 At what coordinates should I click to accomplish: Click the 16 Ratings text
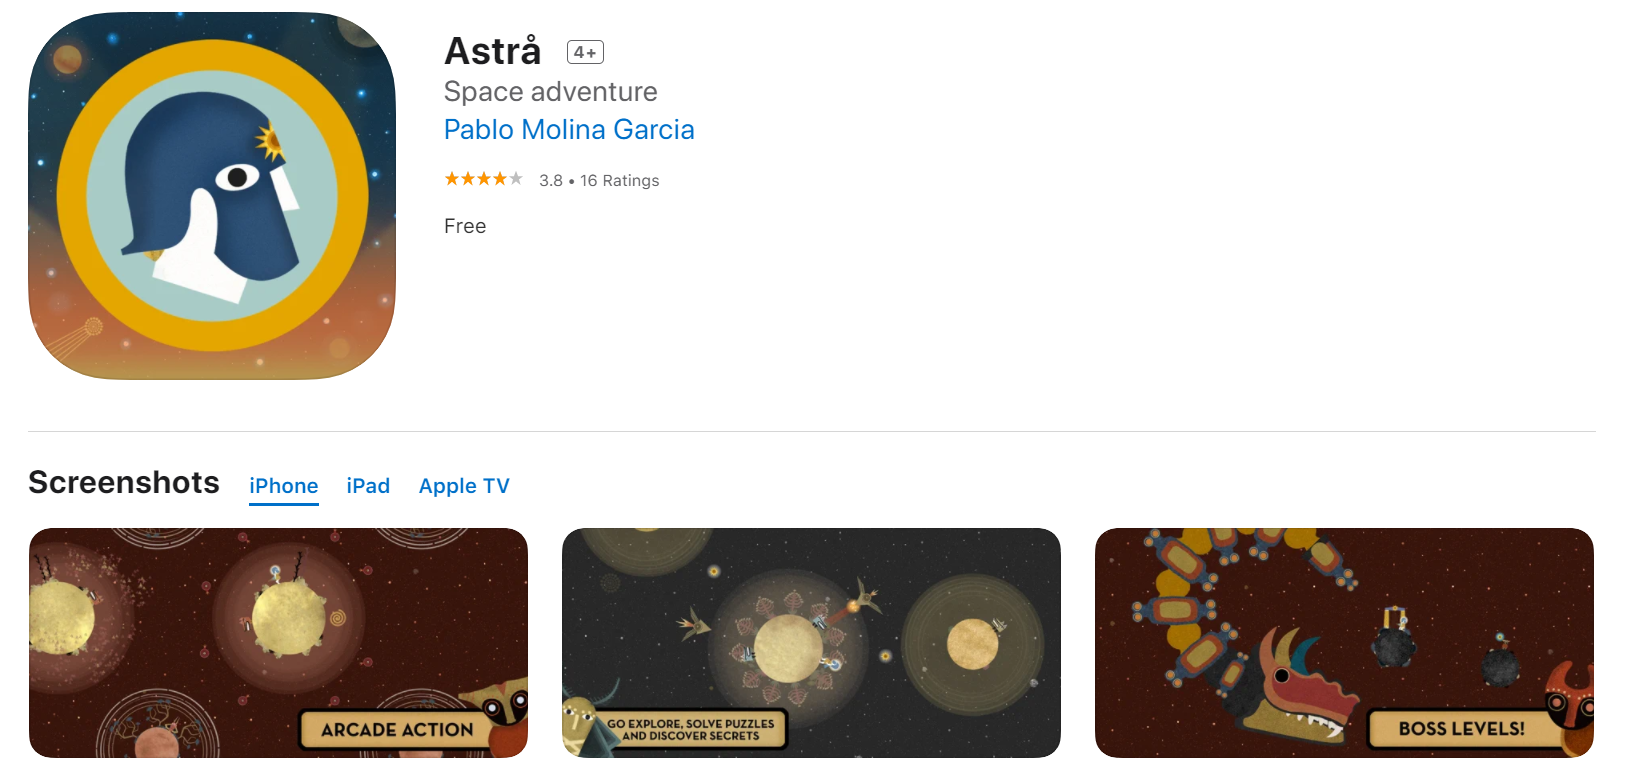(620, 181)
